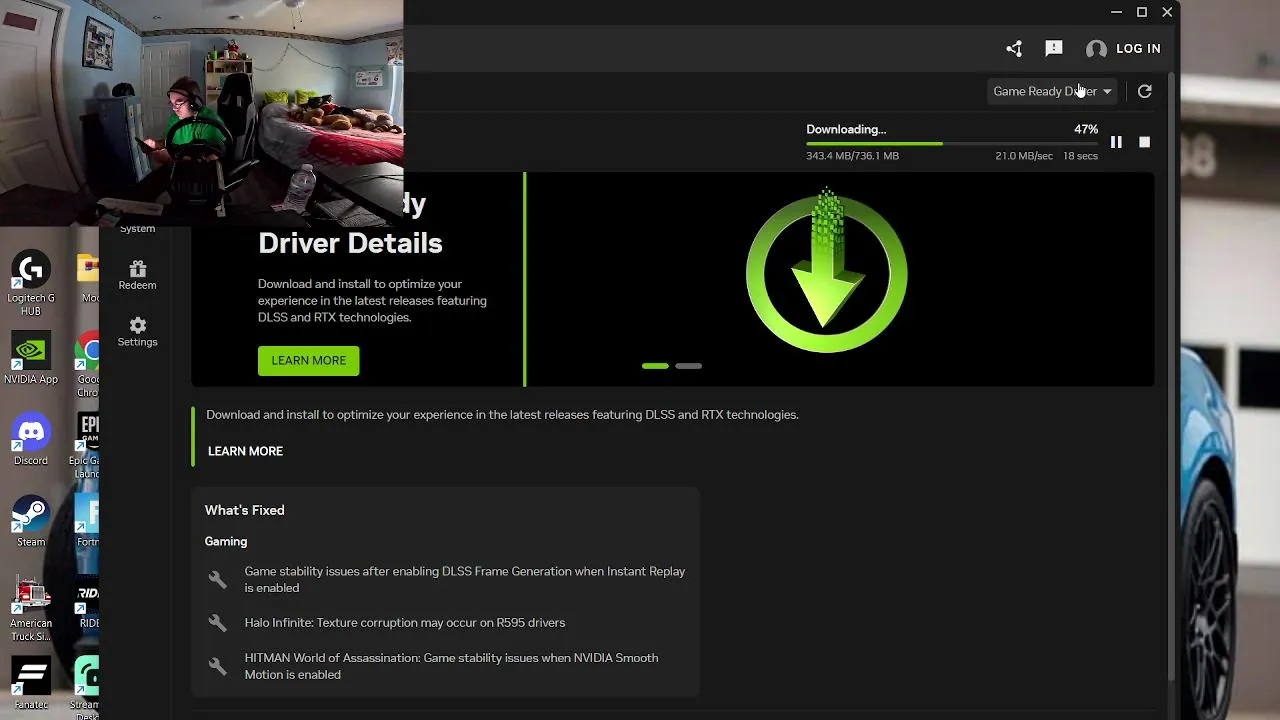Click the Halo Infinite texture corruption fix
This screenshot has width=1280, height=720.
pyautogui.click(x=405, y=623)
